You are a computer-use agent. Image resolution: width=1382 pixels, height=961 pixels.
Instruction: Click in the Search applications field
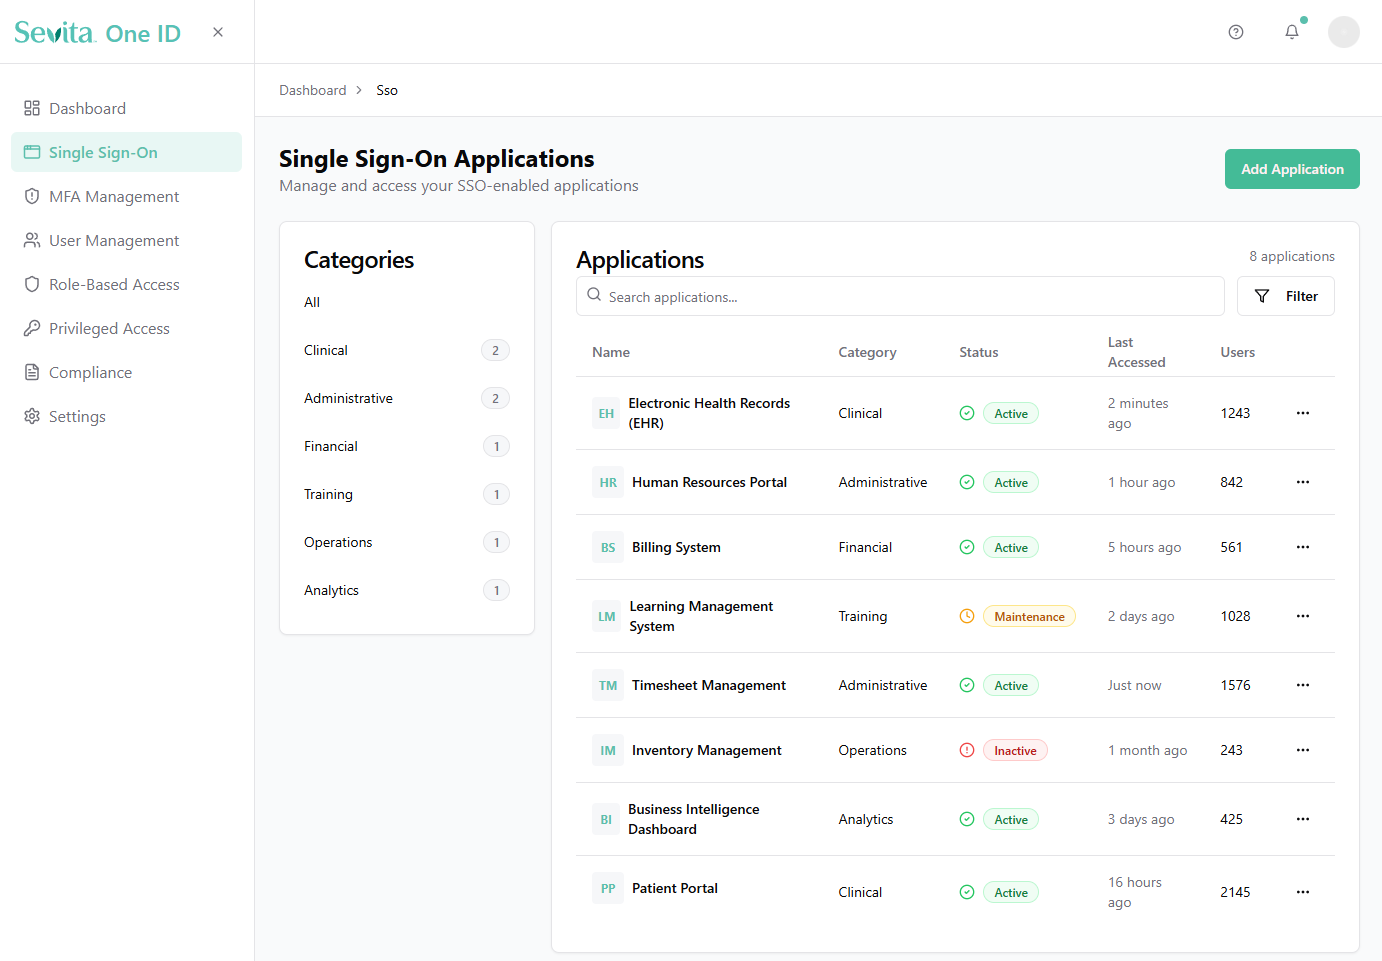(x=900, y=296)
